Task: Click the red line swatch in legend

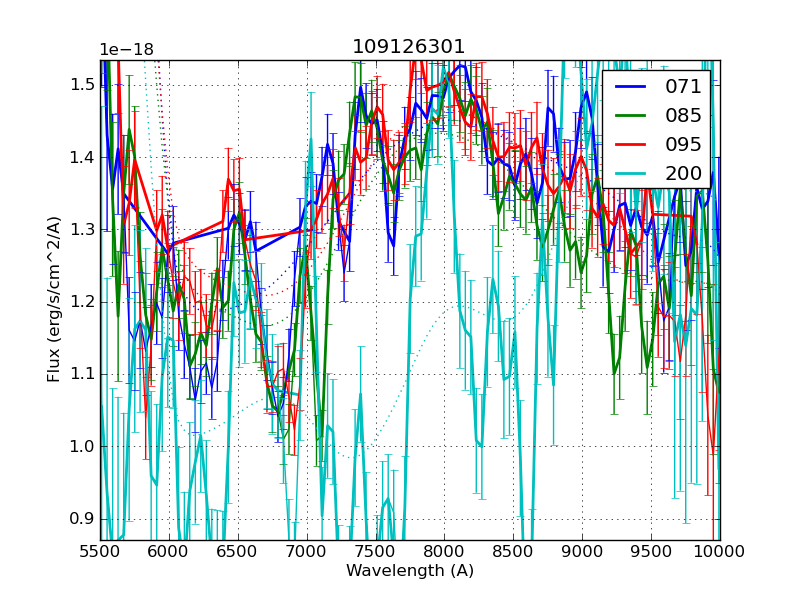Action: click(632, 145)
